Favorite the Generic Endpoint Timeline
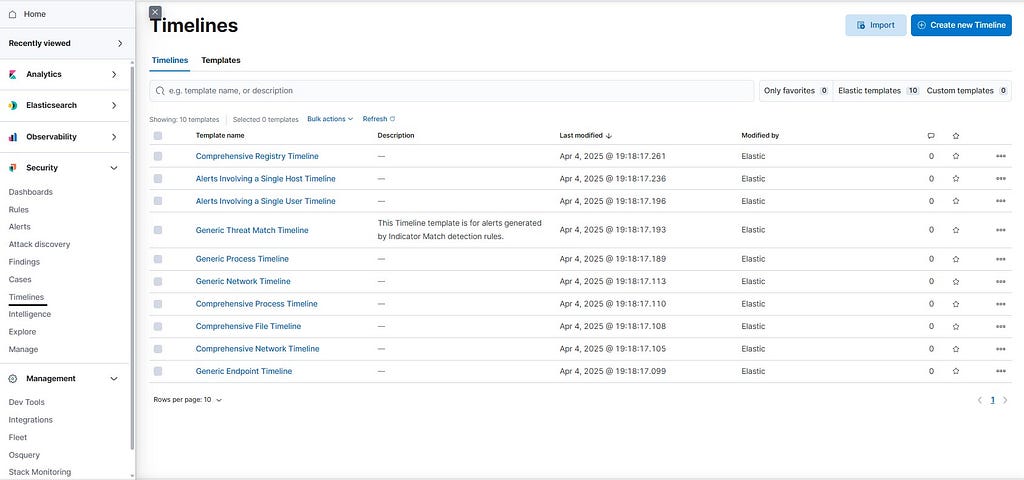 click(x=956, y=371)
